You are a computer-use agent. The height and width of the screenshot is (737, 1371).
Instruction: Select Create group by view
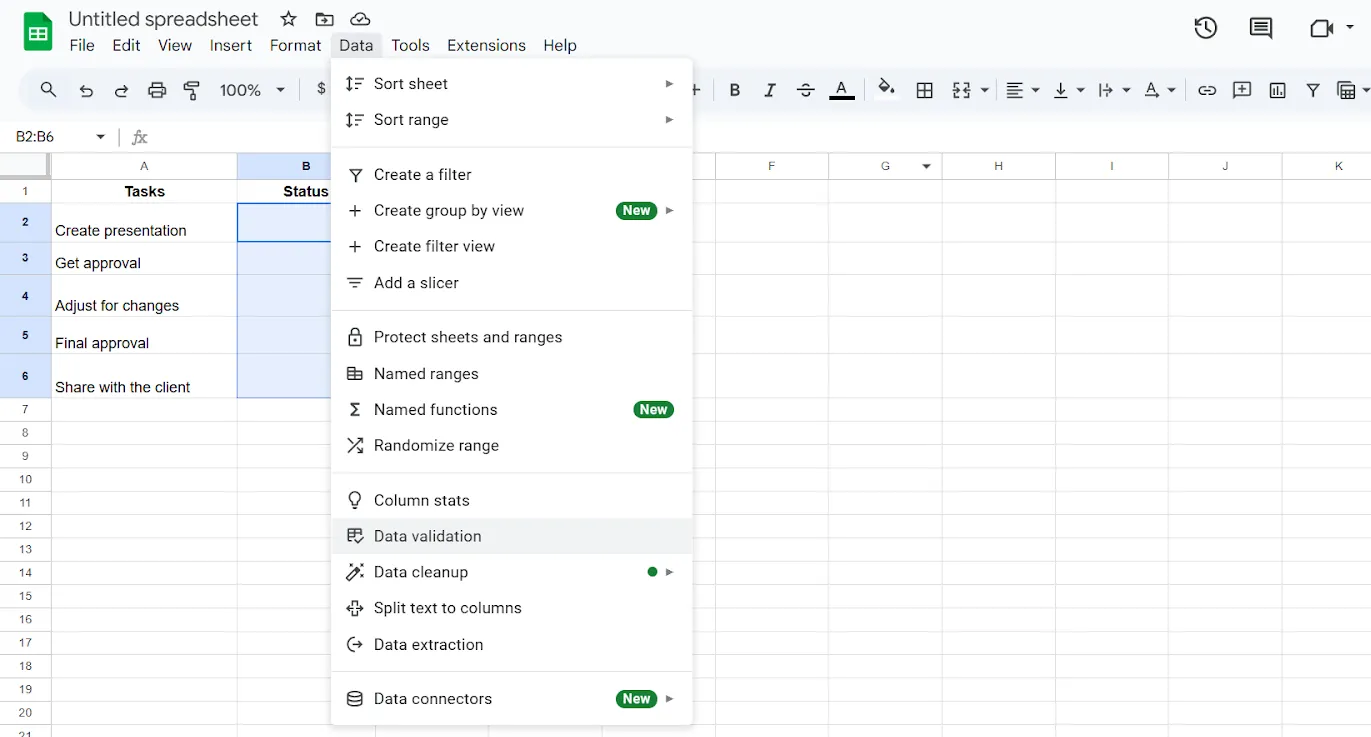511,211
